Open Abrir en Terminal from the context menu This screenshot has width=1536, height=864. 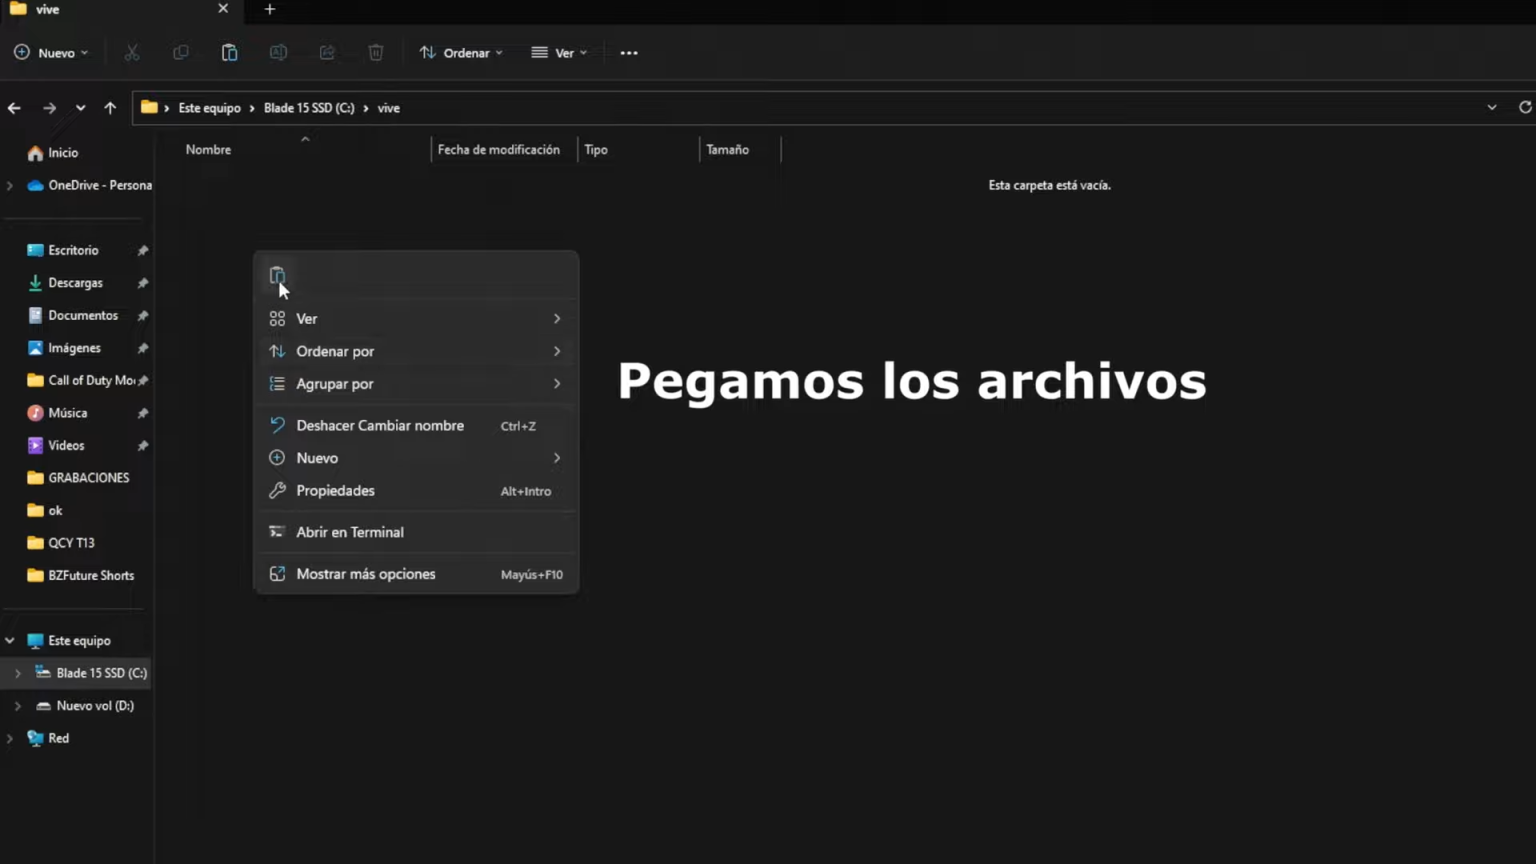(350, 532)
